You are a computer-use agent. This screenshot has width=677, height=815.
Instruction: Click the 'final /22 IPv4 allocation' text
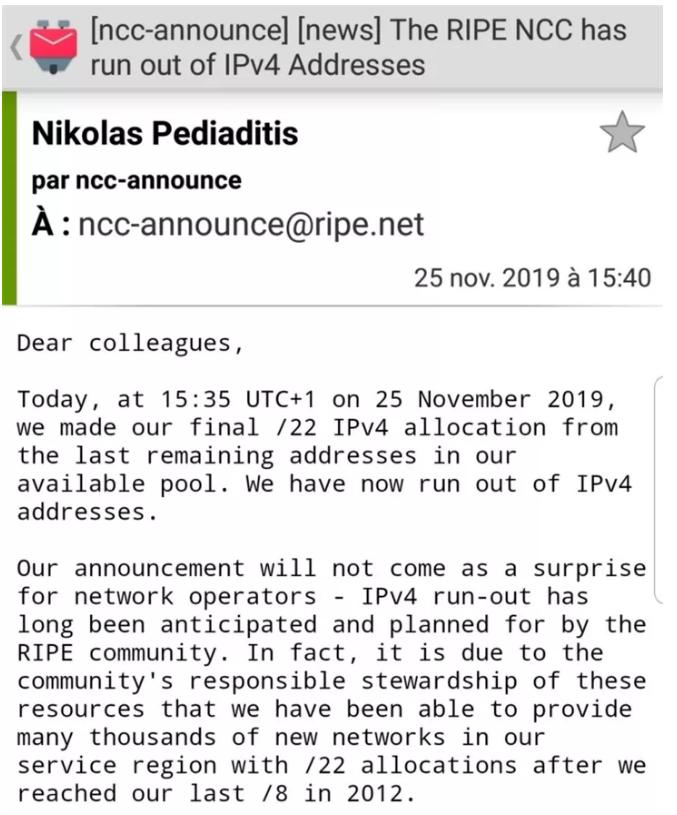(367, 428)
